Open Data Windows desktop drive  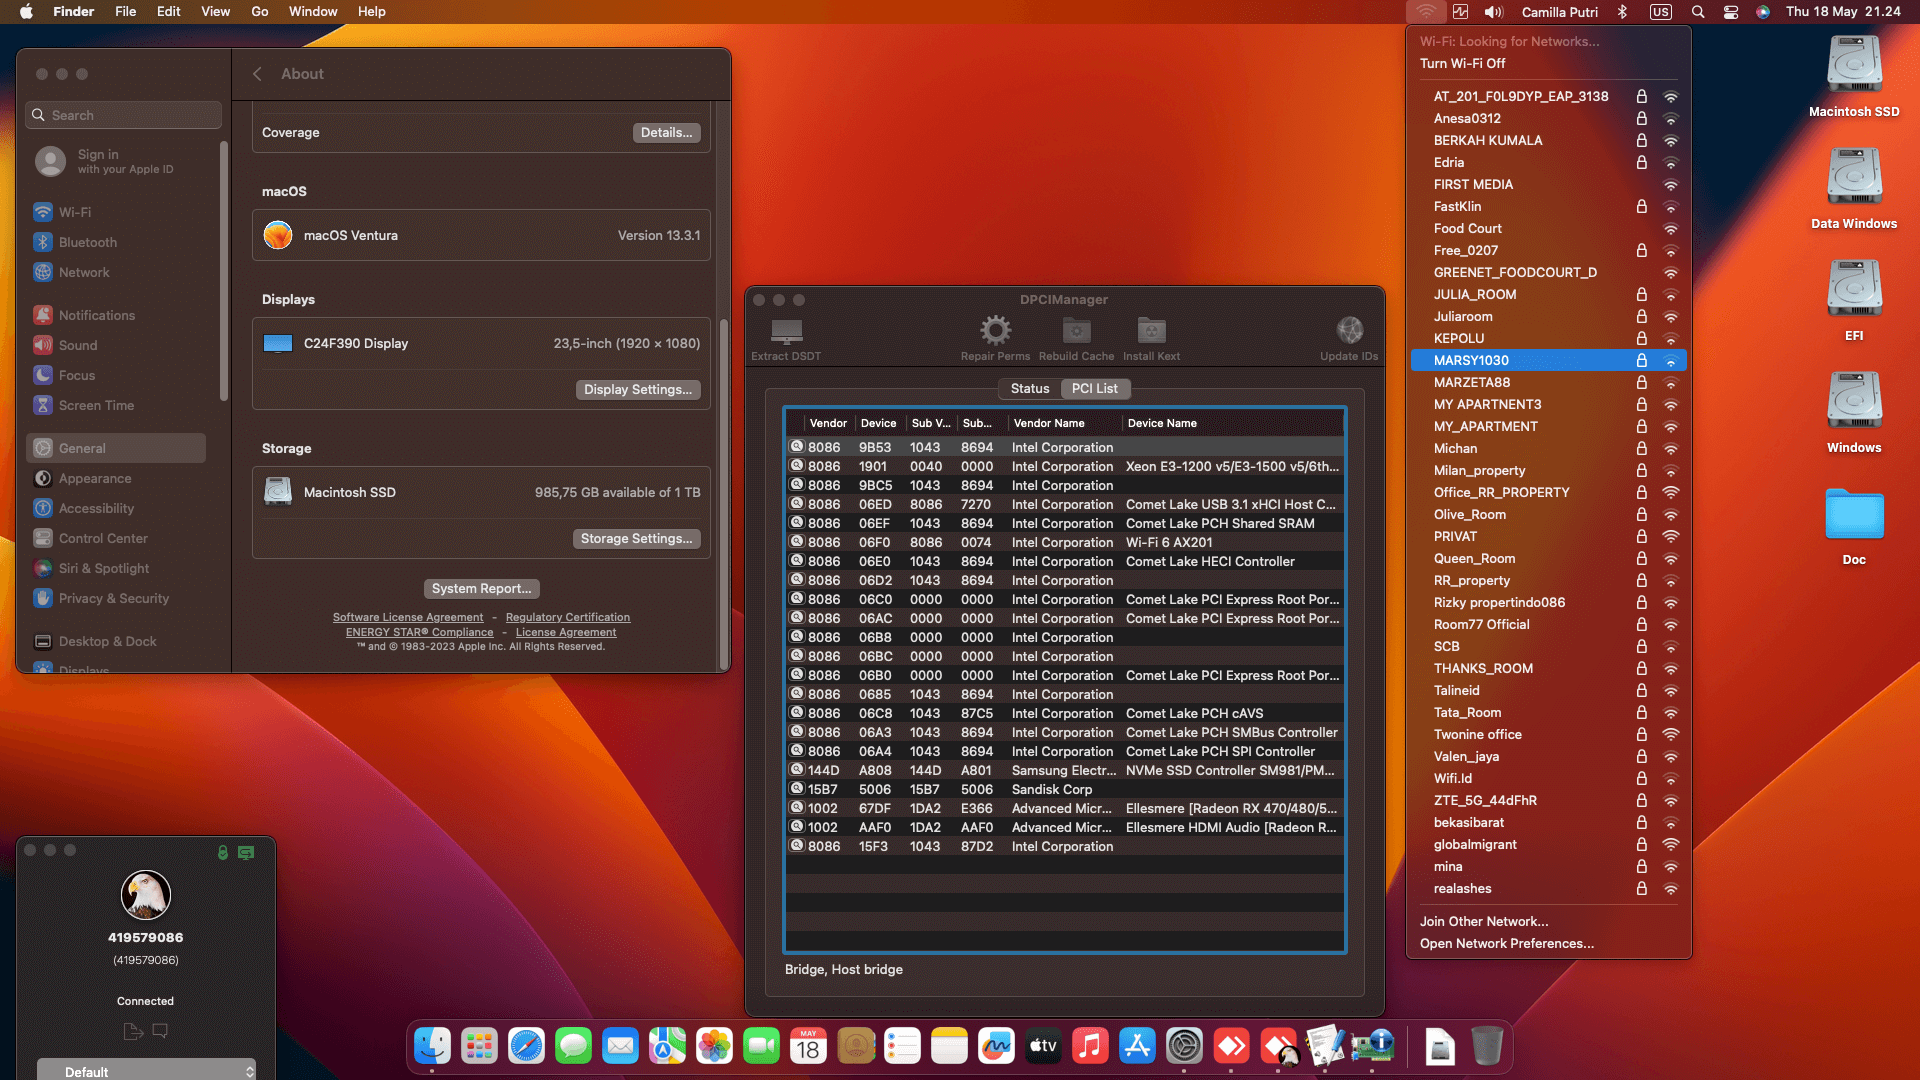coord(1854,189)
